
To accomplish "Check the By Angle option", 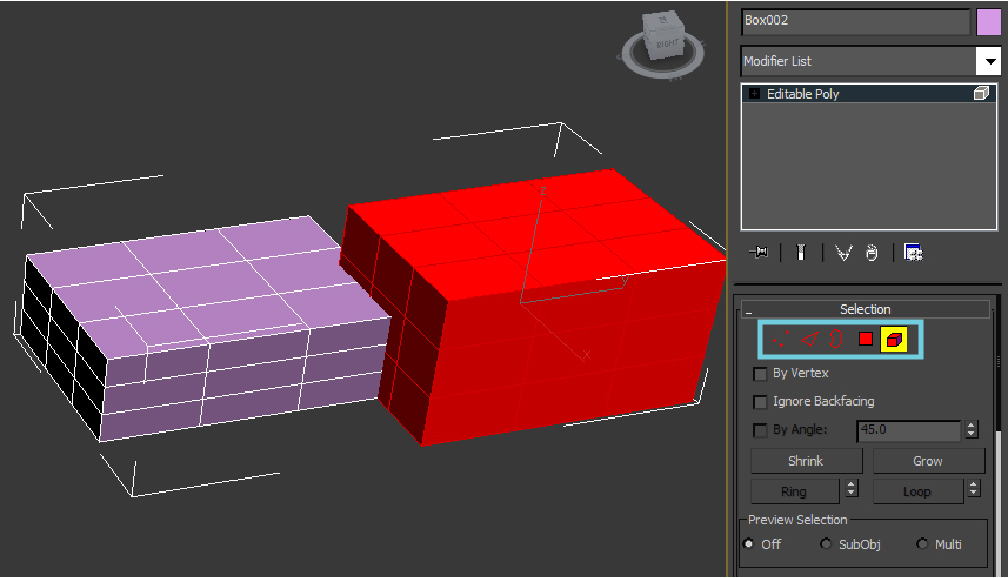I will pos(760,430).
